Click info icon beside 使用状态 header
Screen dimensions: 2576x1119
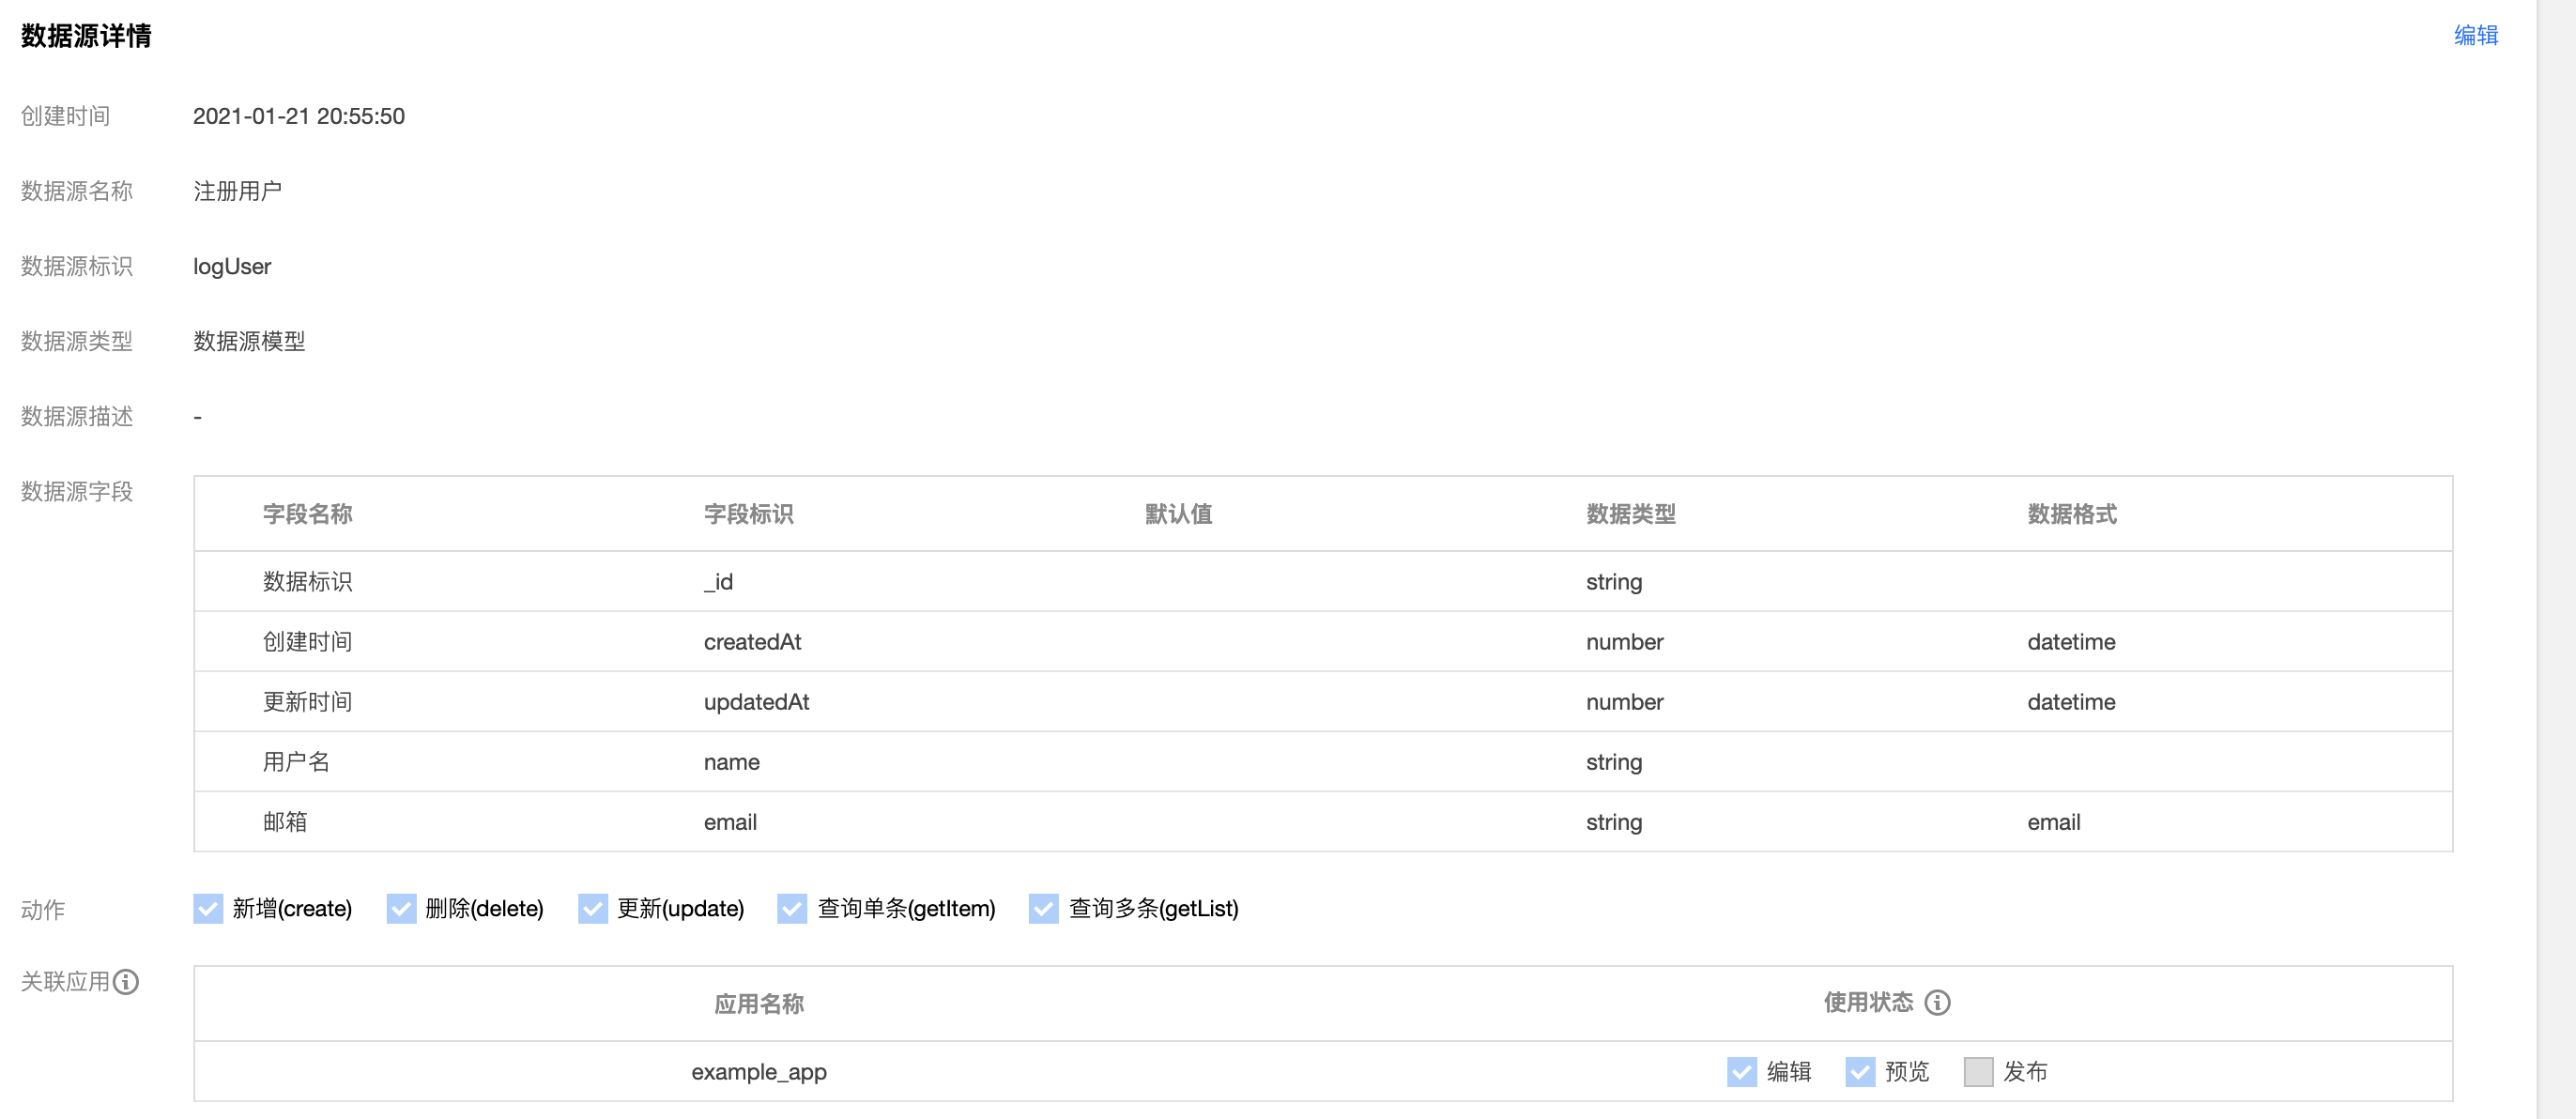coord(1937,1002)
